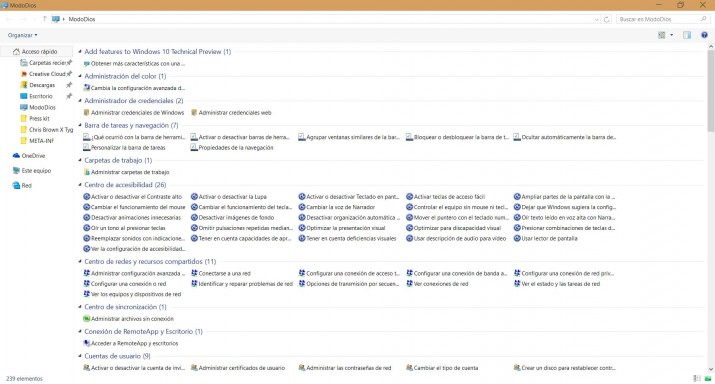Open META-INF folder in sidebar
This screenshot has width=715, height=384.
[x=37, y=141]
